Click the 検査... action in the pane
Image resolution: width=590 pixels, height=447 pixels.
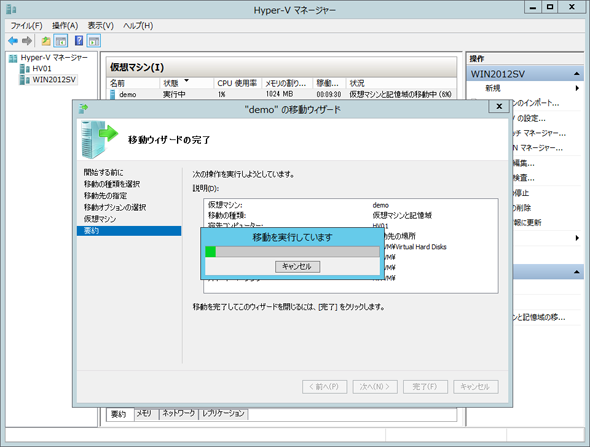[524, 178]
